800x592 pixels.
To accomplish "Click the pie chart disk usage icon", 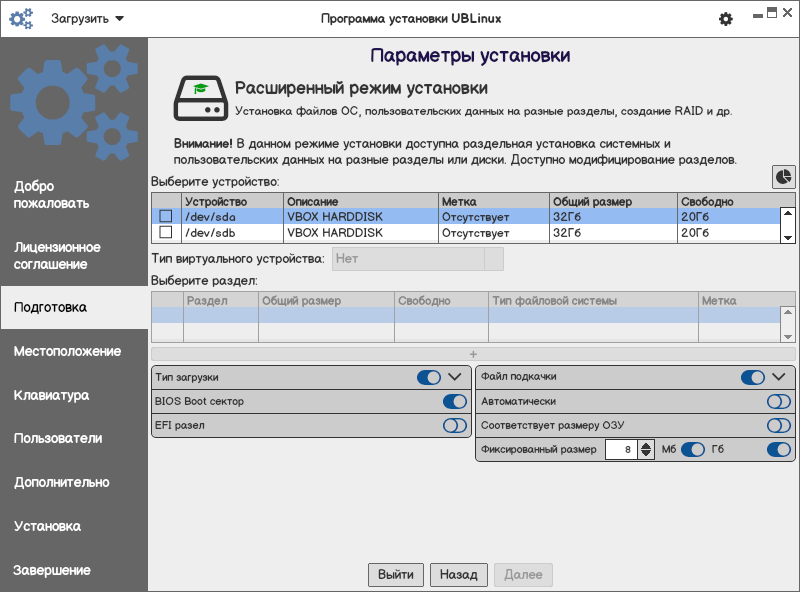I will click(783, 176).
